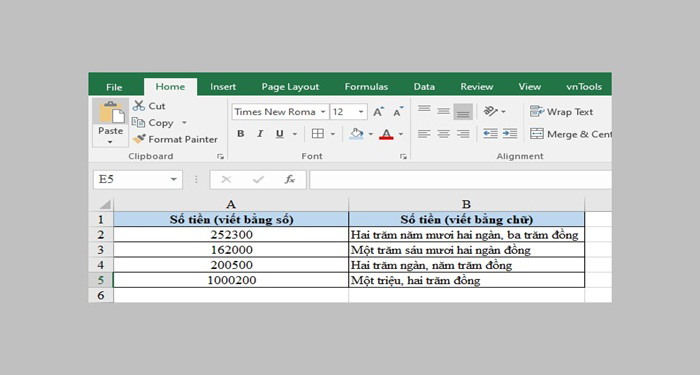This screenshot has width=700, height=375.
Task: Select cell containing 1000200
Action: click(231, 280)
